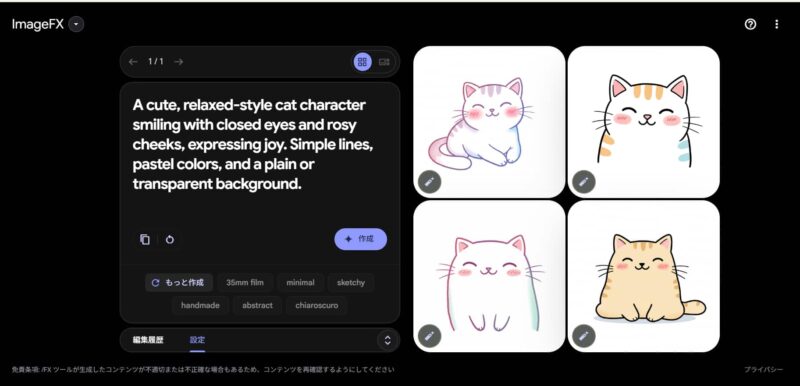This screenshot has width=800, height=386.
Task: Add the handmade style chip
Action: [x=200, y=305]
